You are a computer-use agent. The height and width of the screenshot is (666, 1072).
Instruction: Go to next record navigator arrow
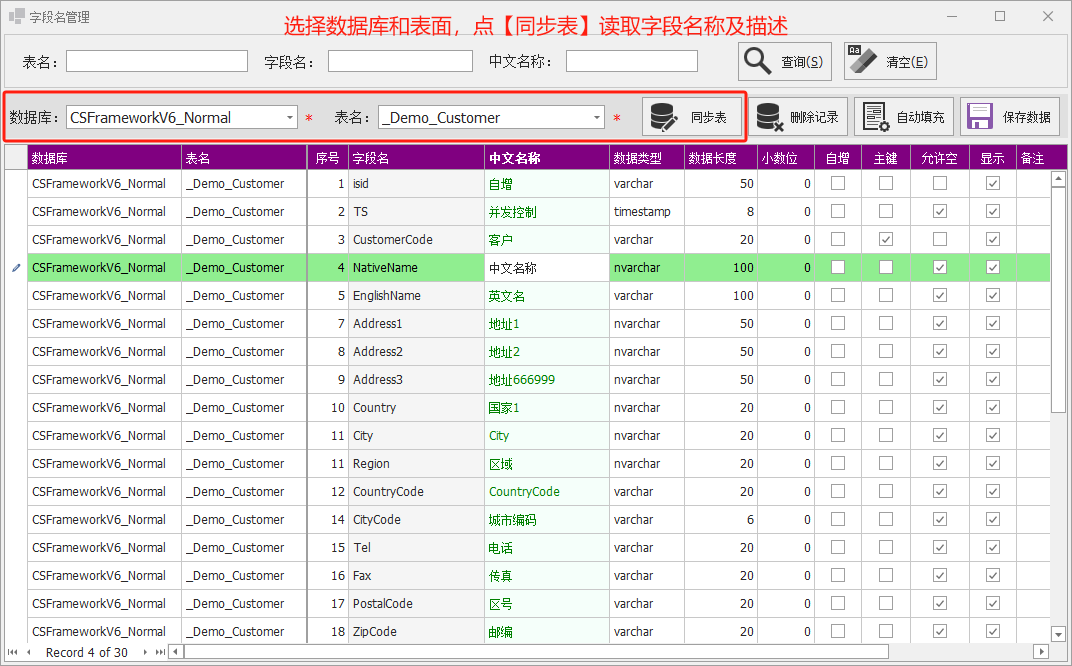point(144,652)
